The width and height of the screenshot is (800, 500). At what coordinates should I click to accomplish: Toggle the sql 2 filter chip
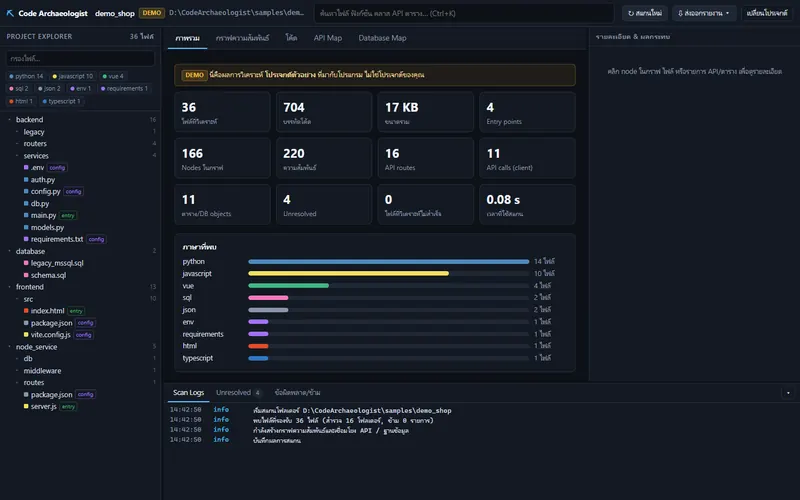19,88
